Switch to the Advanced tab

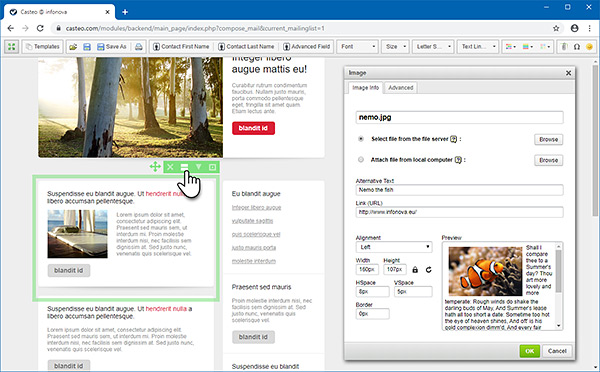pos(401,88)
